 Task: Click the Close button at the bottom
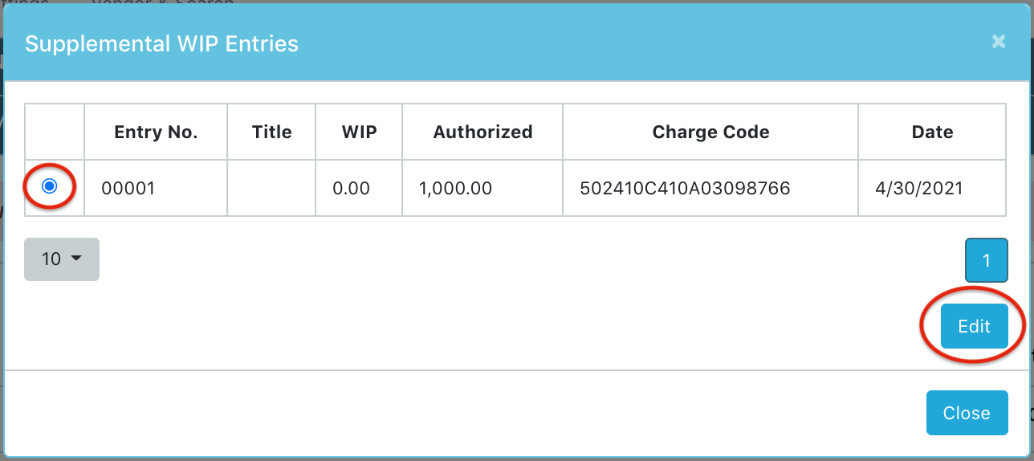pyautogui.click(x=967, y=413)
